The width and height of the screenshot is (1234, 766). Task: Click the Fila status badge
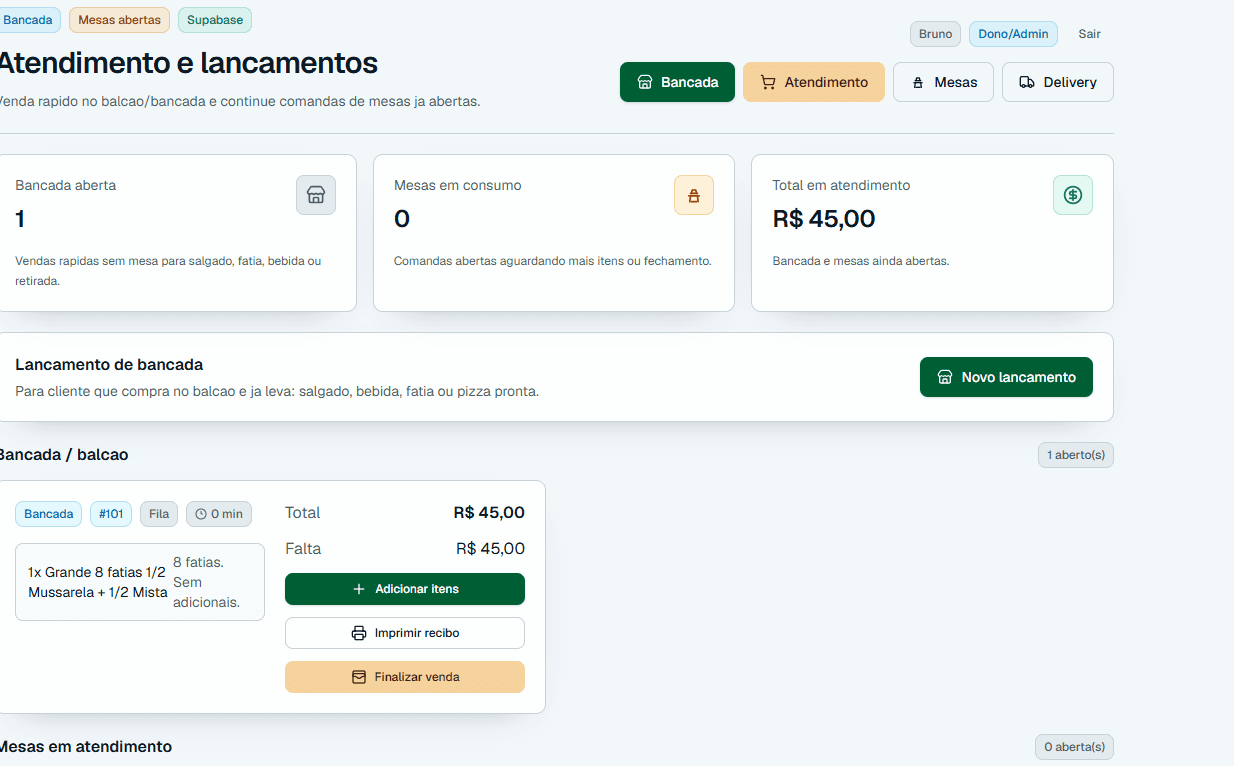(x=159, y=514)
